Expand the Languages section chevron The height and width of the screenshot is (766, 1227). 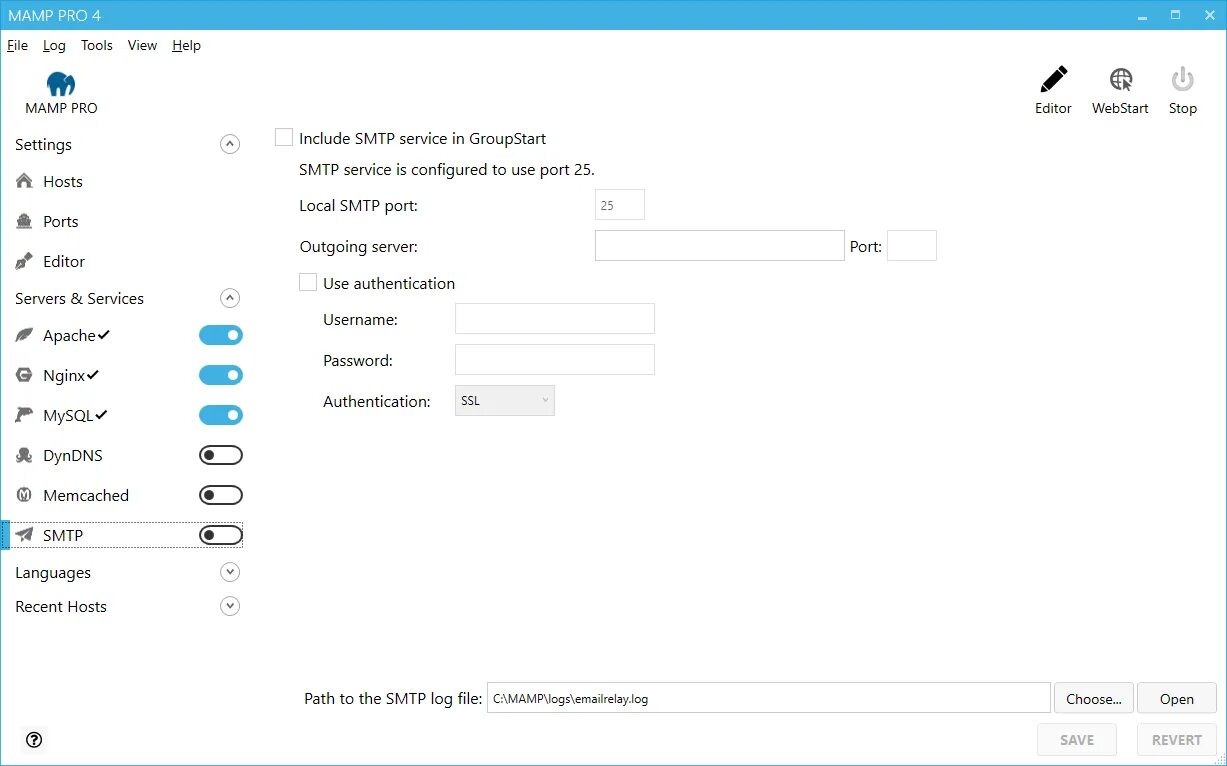click(230, 572)
